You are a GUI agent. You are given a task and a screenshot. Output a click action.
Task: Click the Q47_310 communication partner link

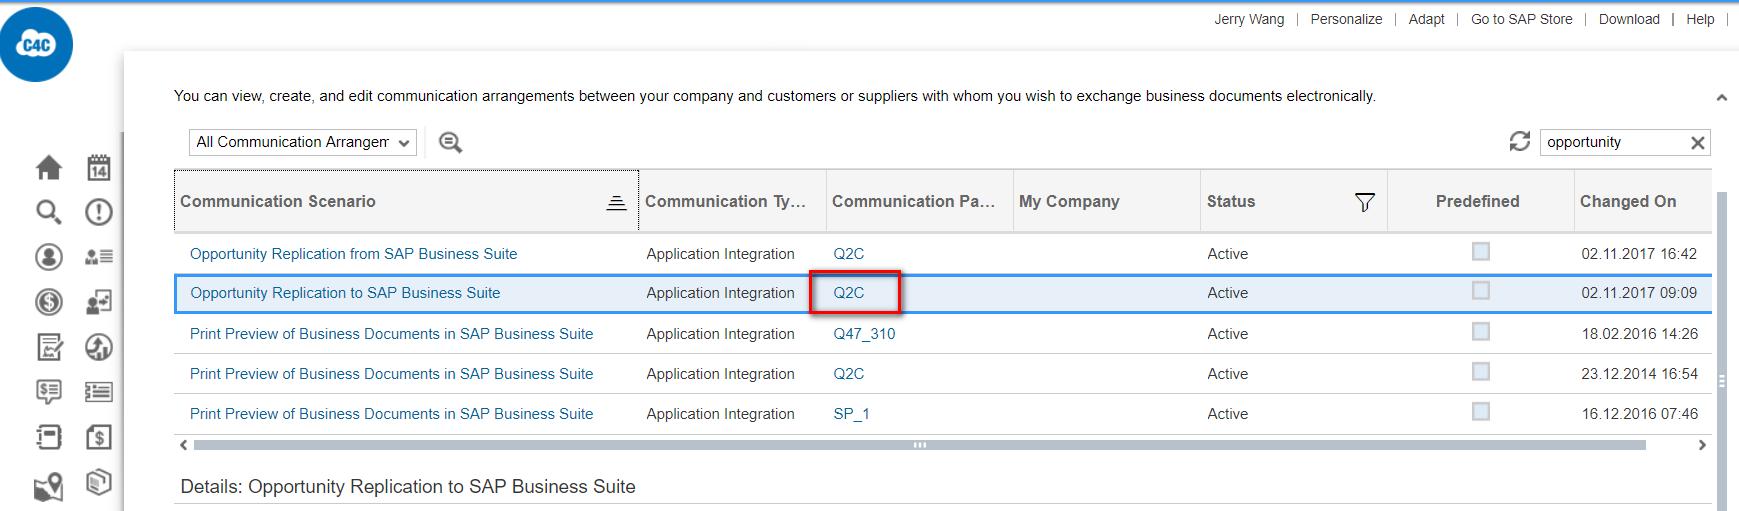(864, 334)
